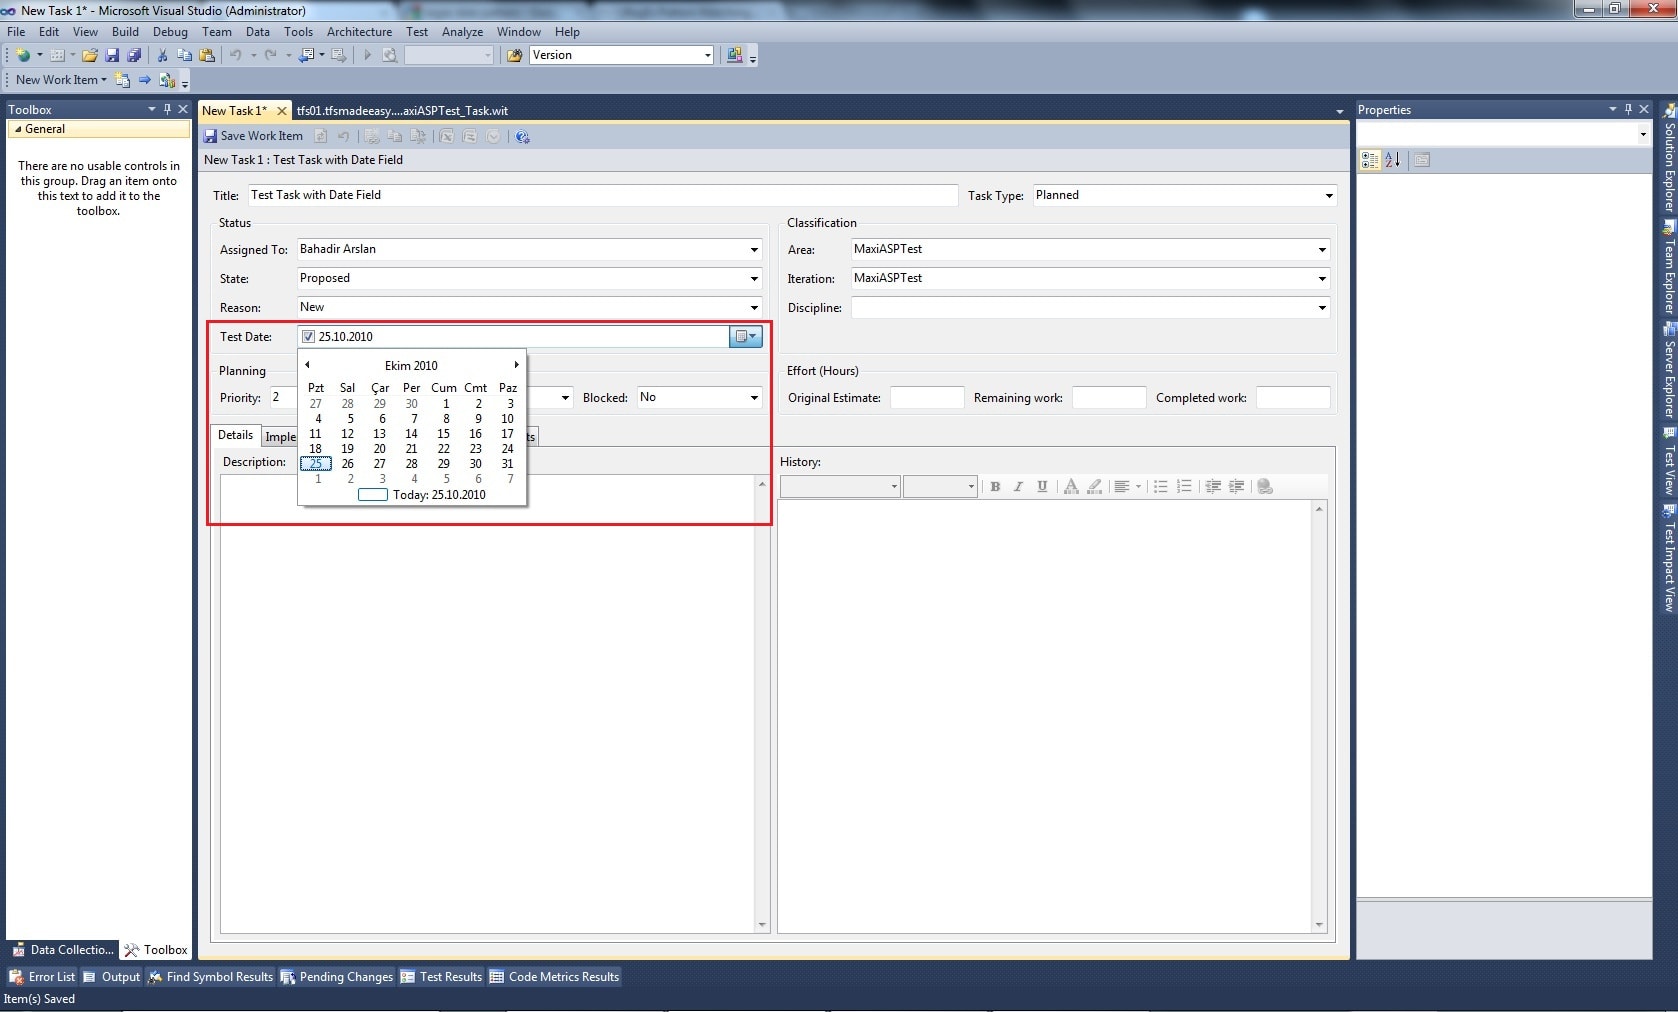Click the Paste clipboard icon

tap(208, 55)
